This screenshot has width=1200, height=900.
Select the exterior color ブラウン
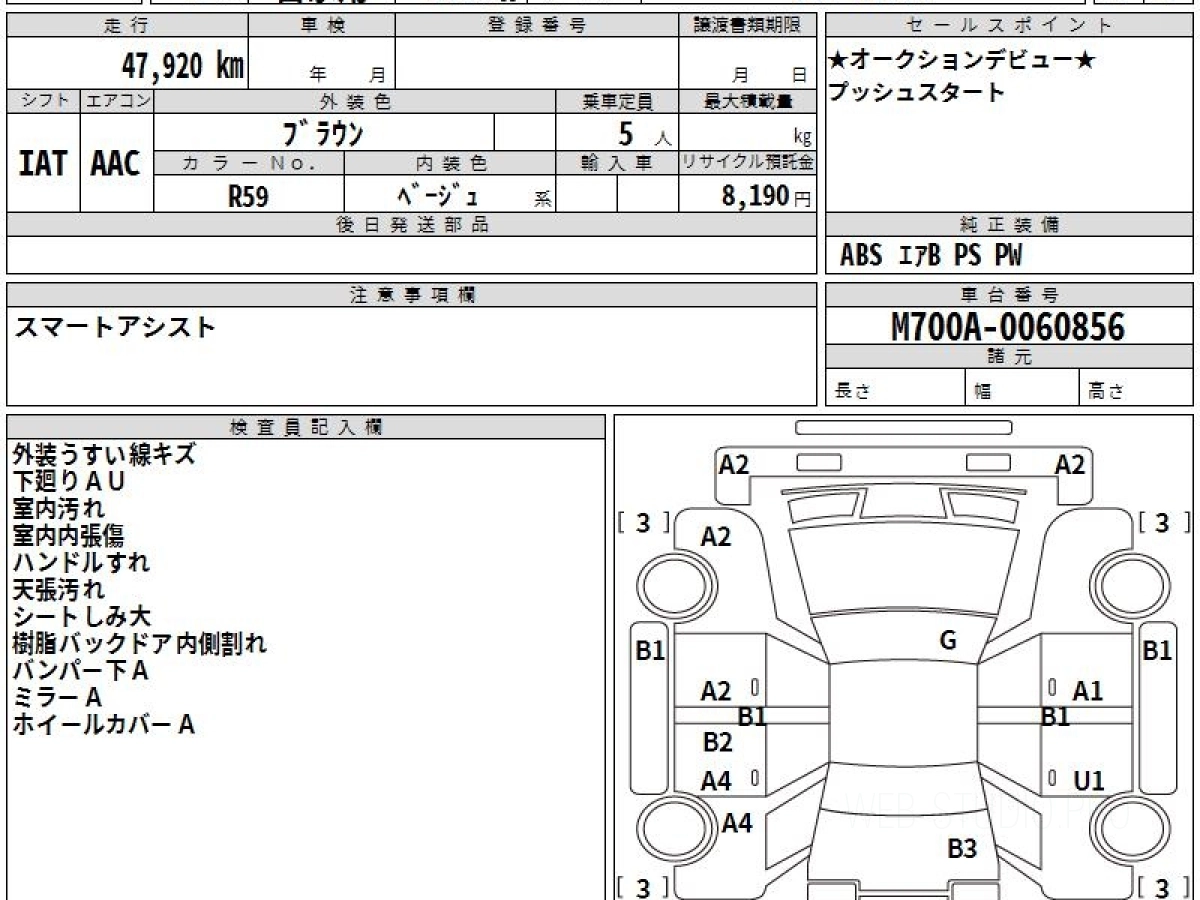[324, 133]
